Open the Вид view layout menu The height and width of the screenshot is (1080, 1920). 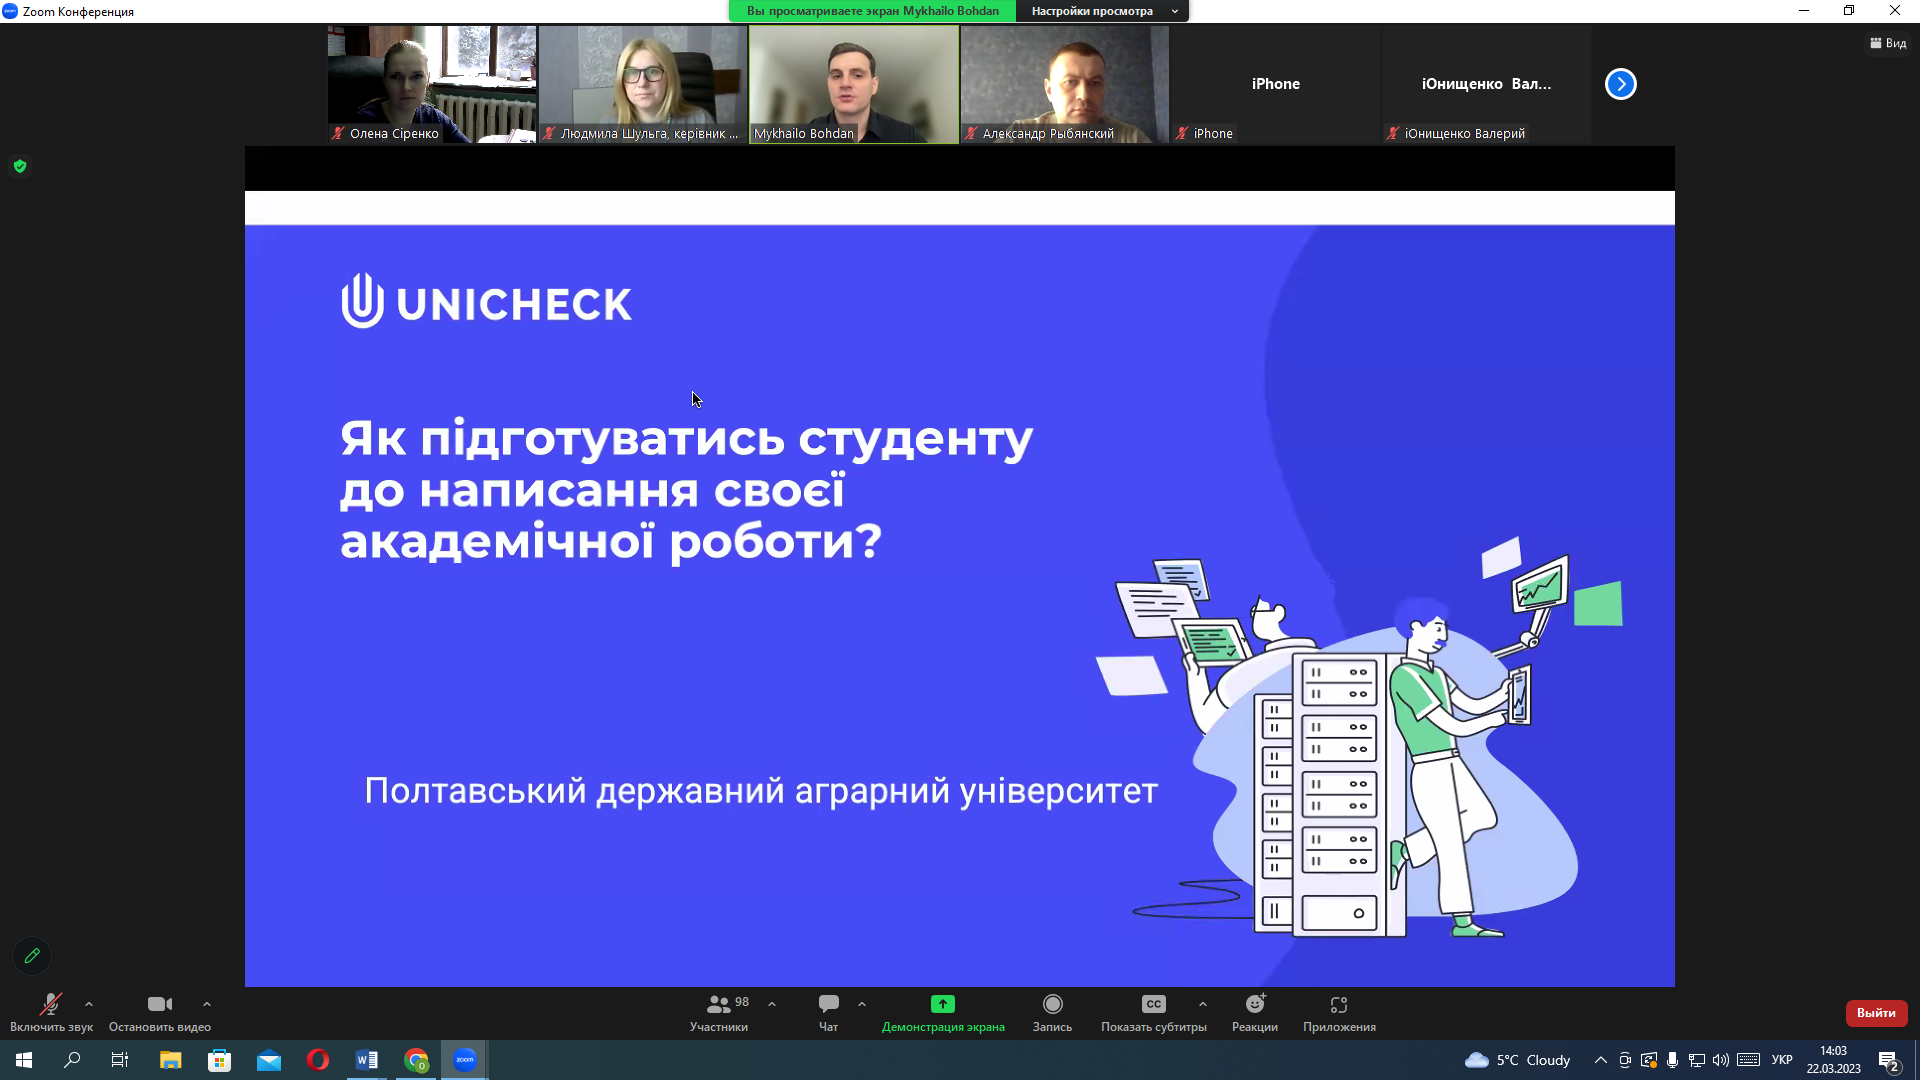pyautogui.click(x=1888, y=43)
